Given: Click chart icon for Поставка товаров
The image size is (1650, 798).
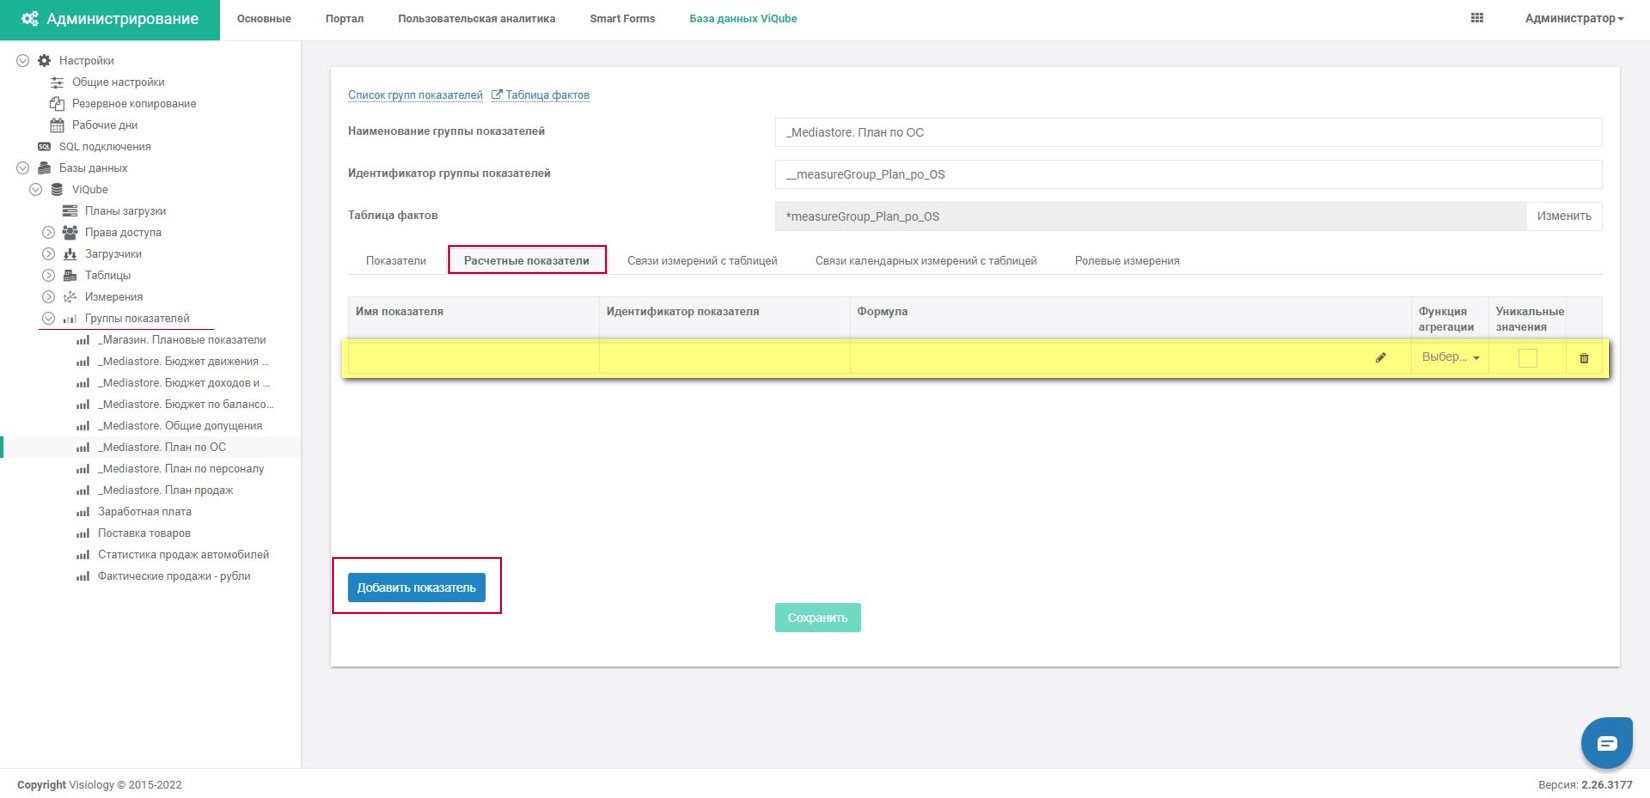Looking at the screenshot, I should [x=83, y=533].
